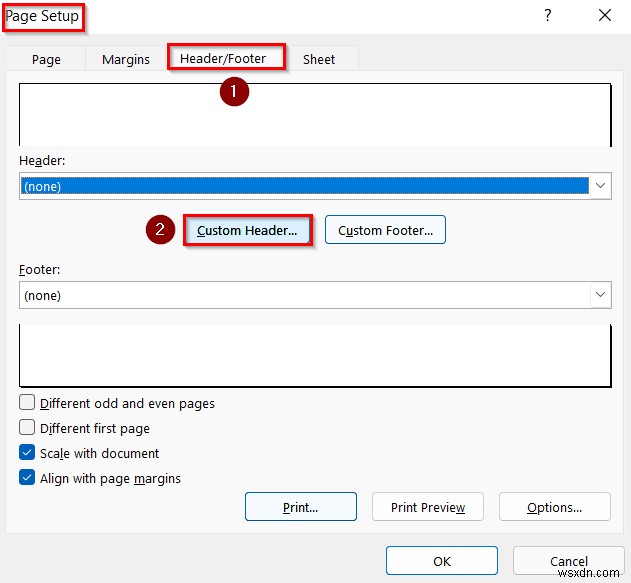Cancel the Page Setup dialog

coord(569,560)
